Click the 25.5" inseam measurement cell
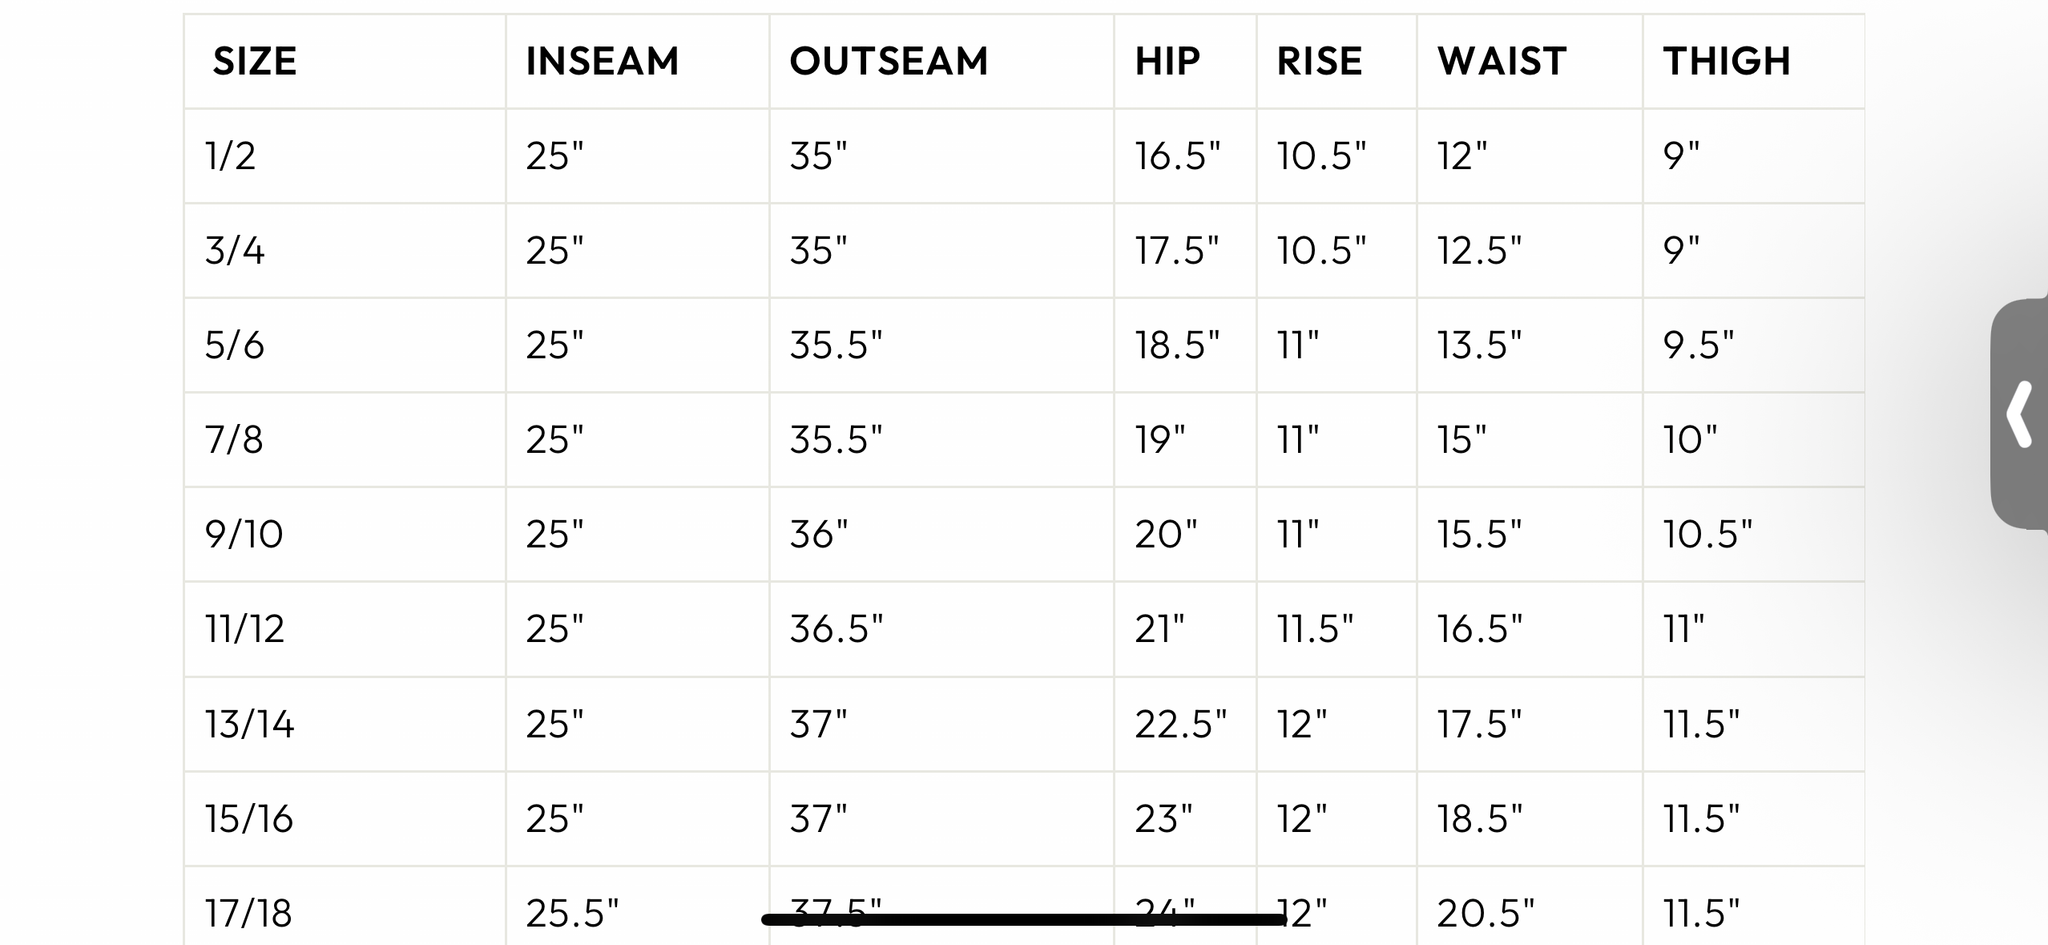 [x=572, y=913]
